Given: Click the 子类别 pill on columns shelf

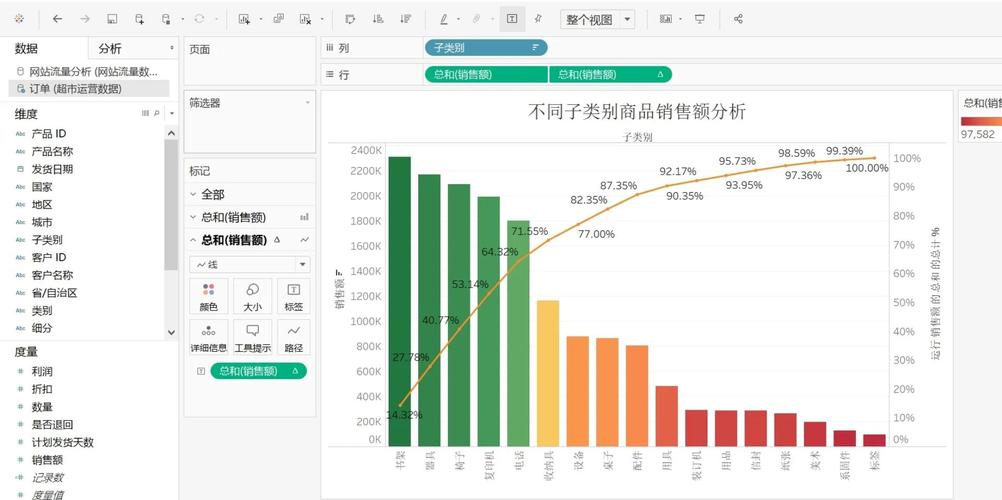Looking at the screenshot, I should point(486,47).
